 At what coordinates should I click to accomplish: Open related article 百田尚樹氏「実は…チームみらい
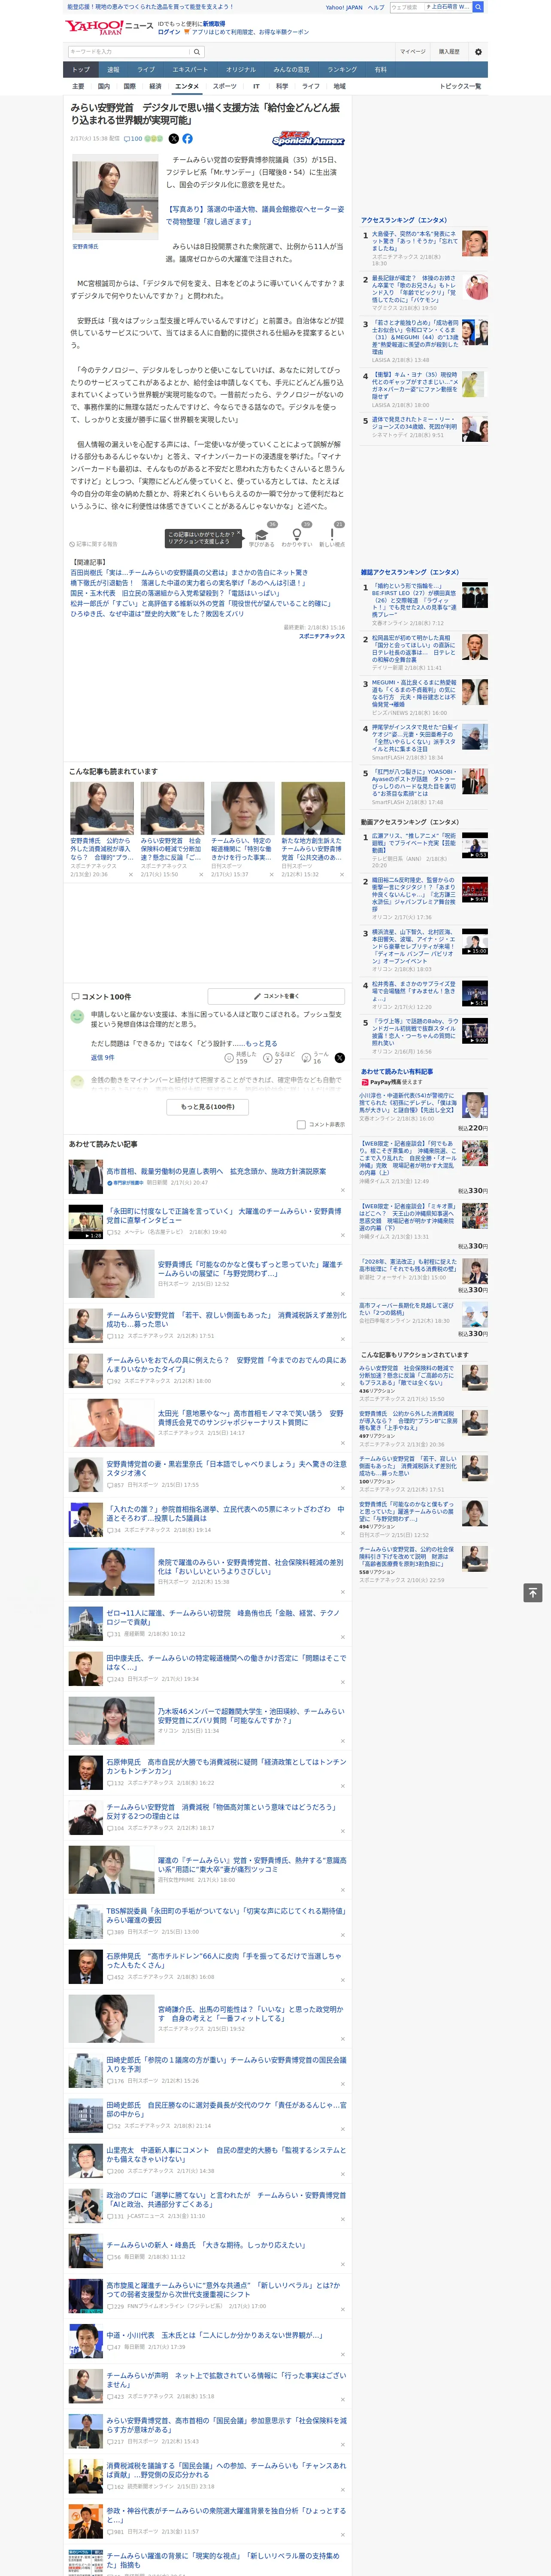point(189,573)
